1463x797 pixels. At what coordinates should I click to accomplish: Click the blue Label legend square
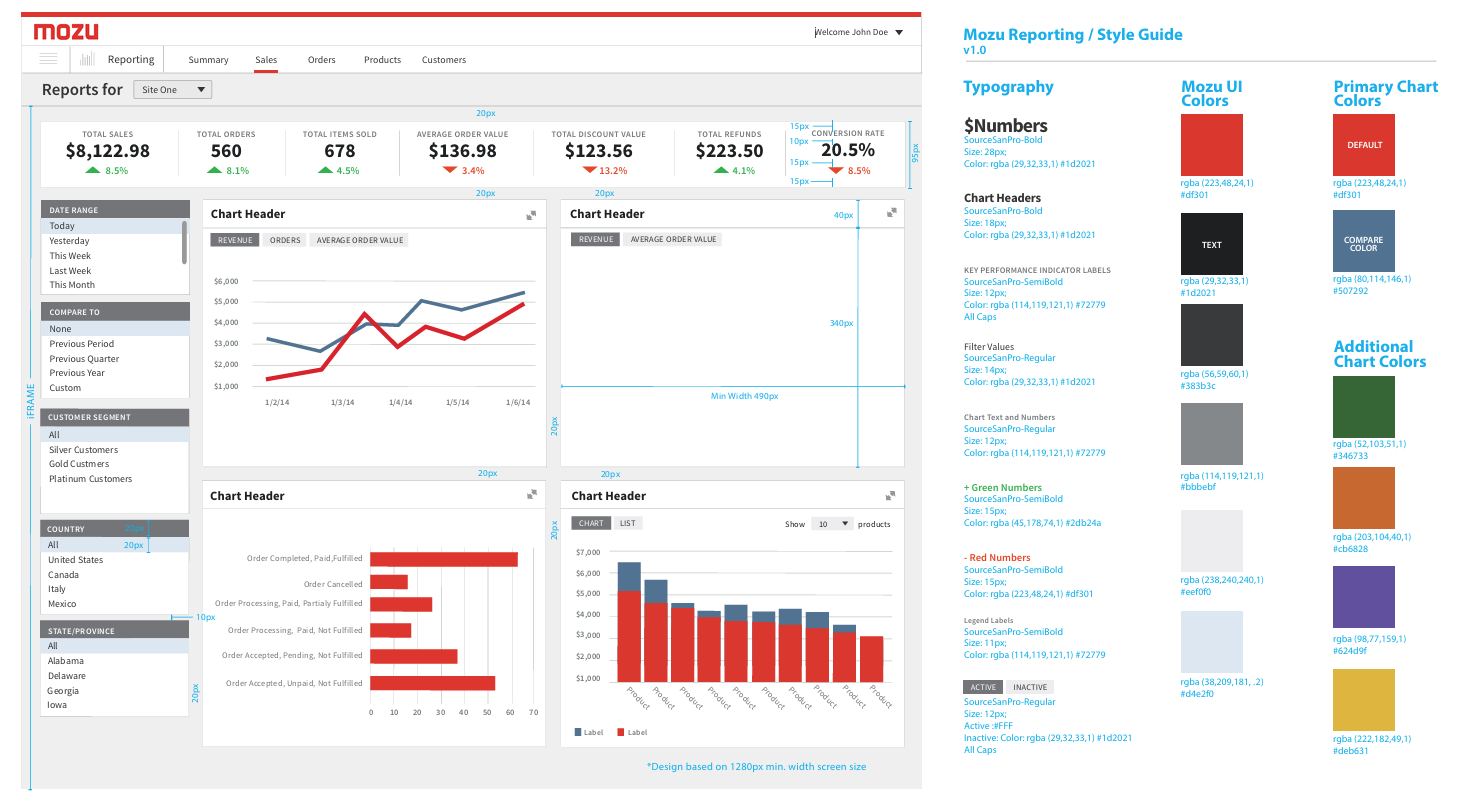(578, 733)
